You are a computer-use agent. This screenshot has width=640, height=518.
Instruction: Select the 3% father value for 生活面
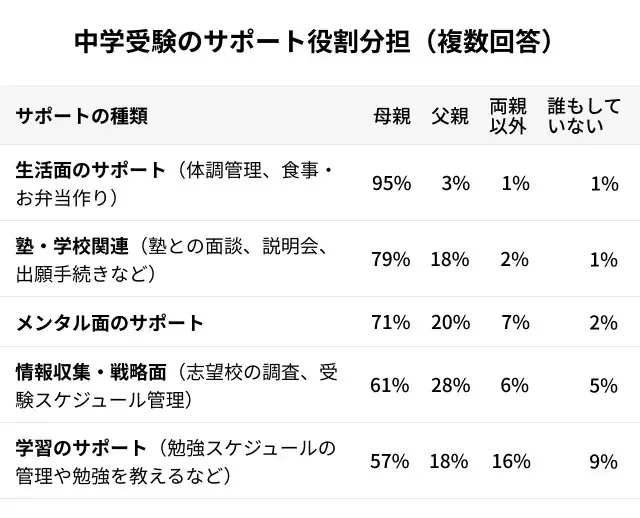point(455,184)
